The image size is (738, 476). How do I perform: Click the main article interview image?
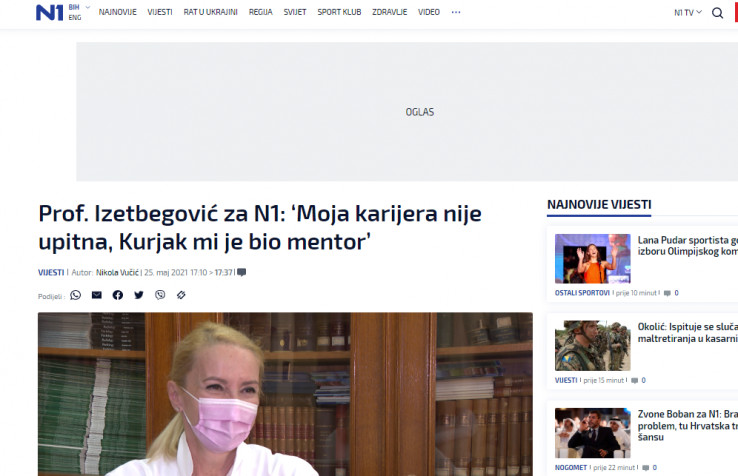click(x=285, y=394)
